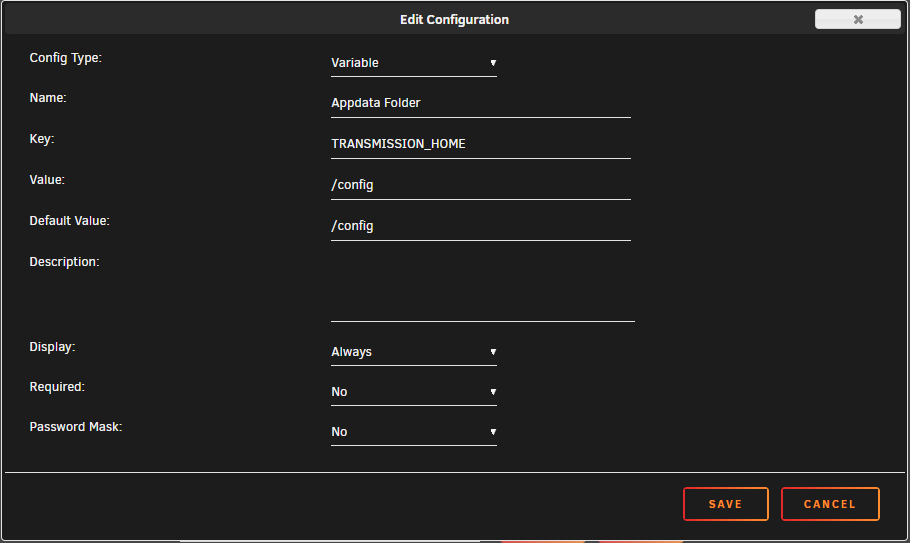This screenshot has width=910, height=543.
Task: Click the empty Description text area
Action: pos(483,288)
